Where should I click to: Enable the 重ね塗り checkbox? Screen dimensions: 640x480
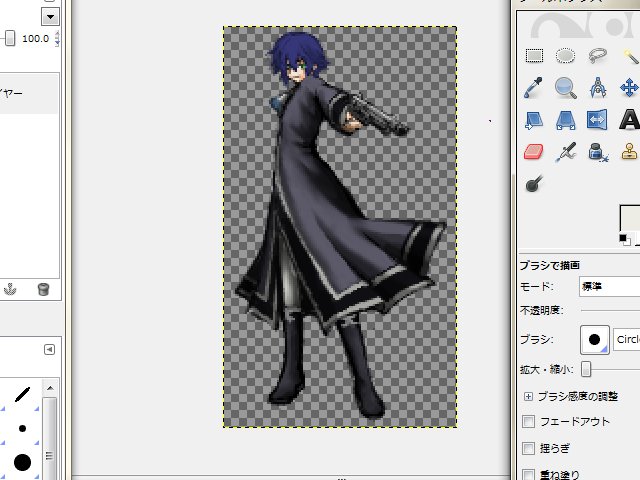[529, 474]
